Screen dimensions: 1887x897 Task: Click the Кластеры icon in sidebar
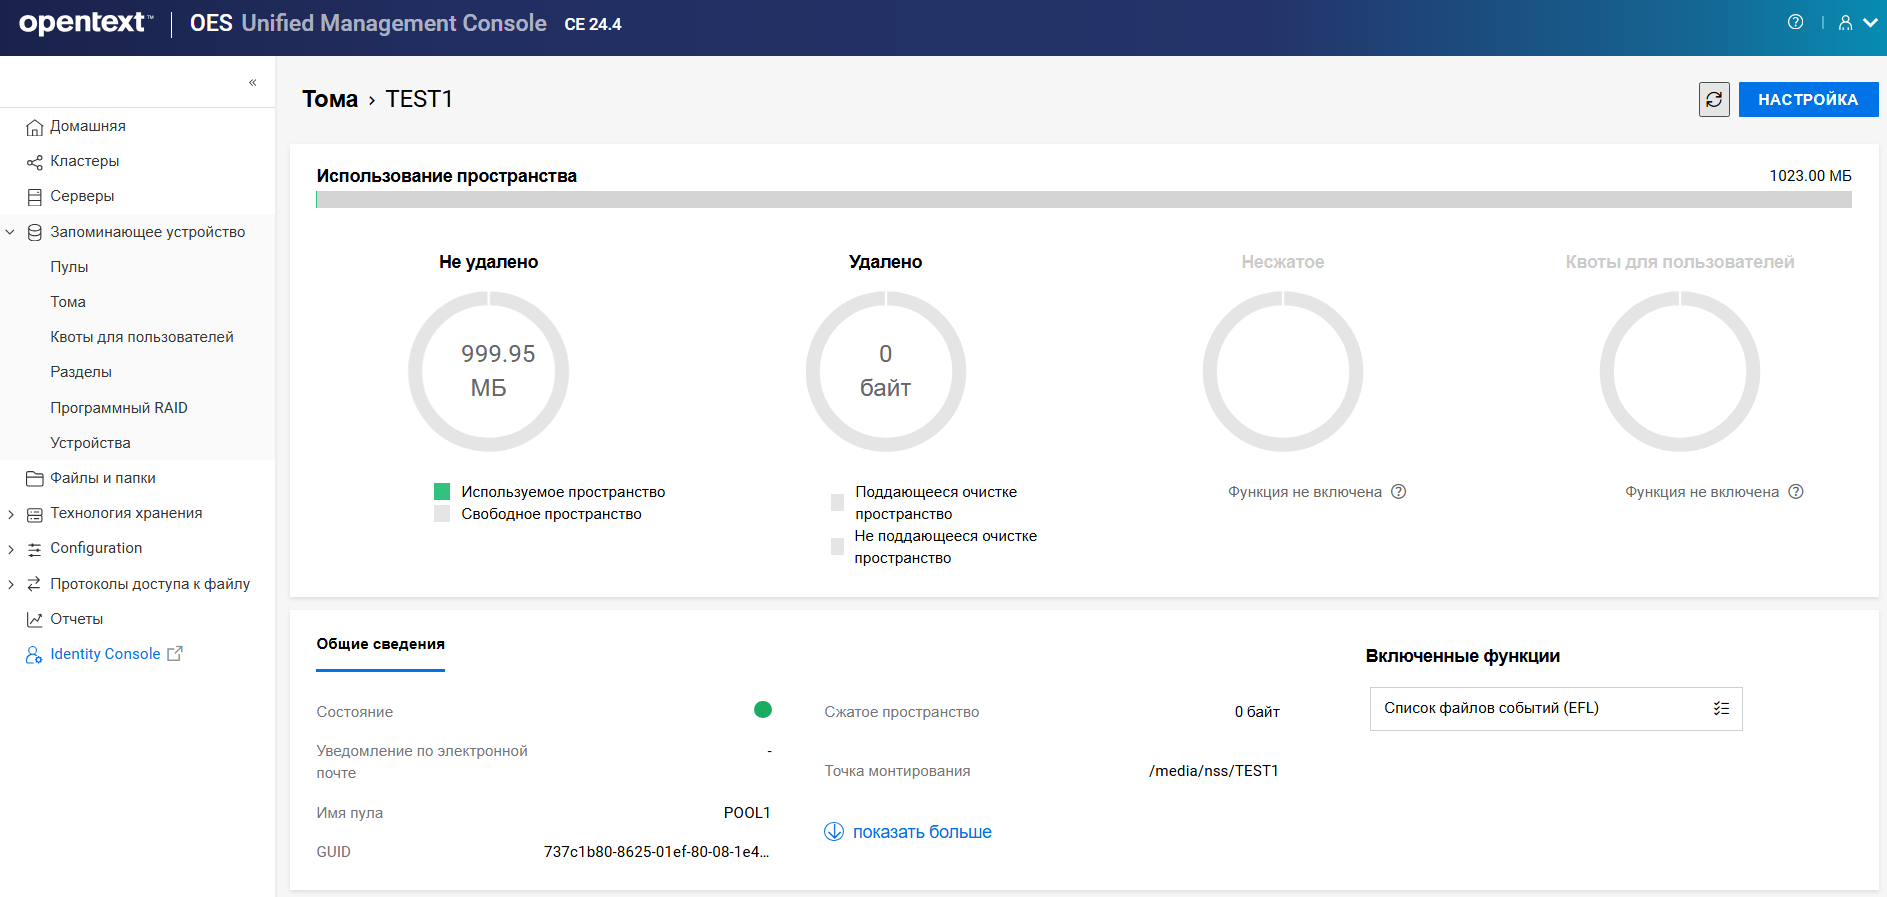click(x=34, y=162)
